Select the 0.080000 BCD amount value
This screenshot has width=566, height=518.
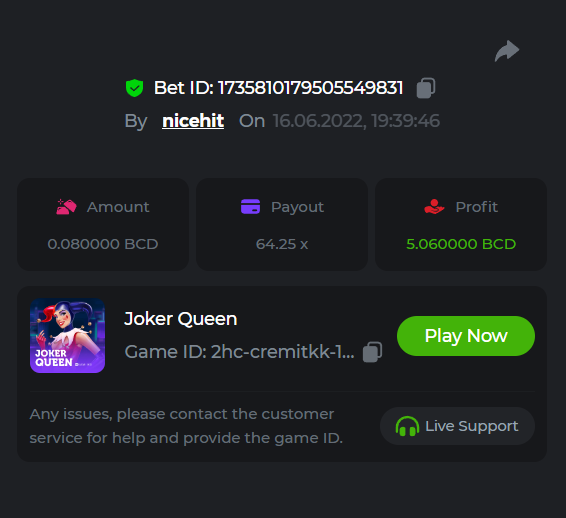pos(103,244)
